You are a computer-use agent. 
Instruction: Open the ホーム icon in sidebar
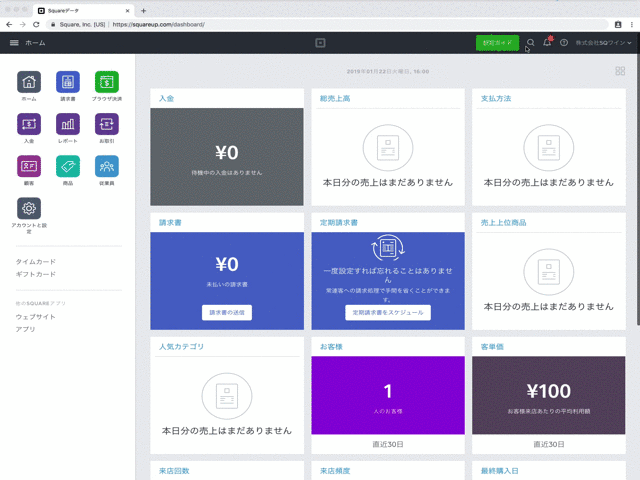click(29, 83)
